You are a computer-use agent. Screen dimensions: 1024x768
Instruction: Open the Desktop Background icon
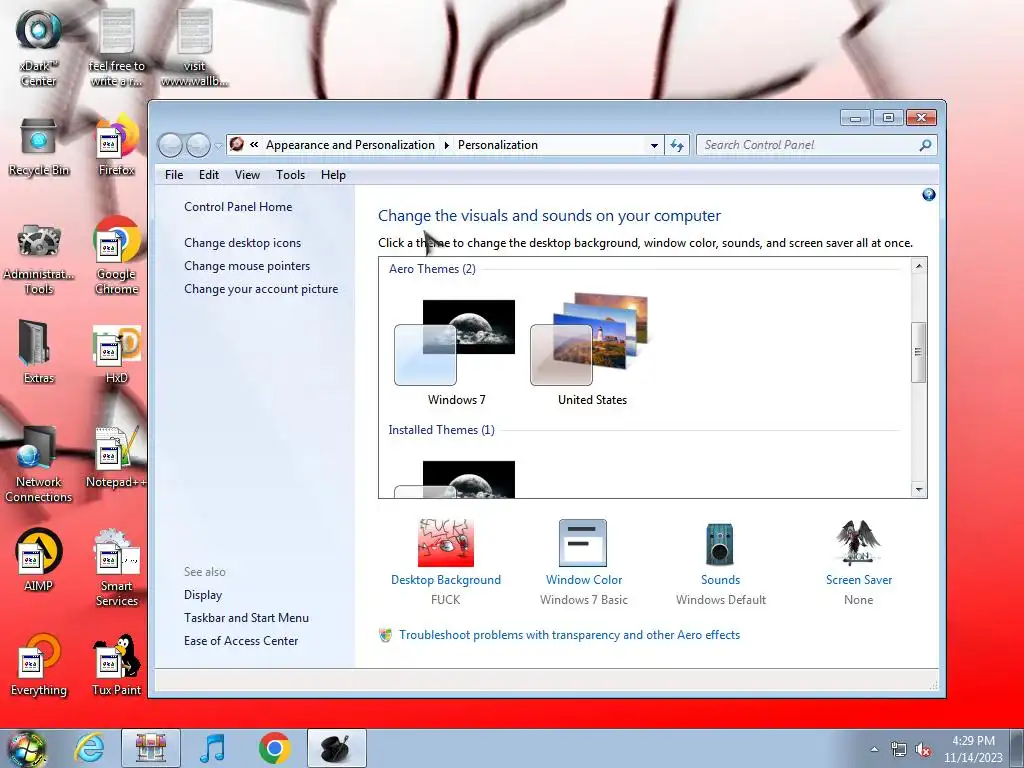[x=446, y=543]
